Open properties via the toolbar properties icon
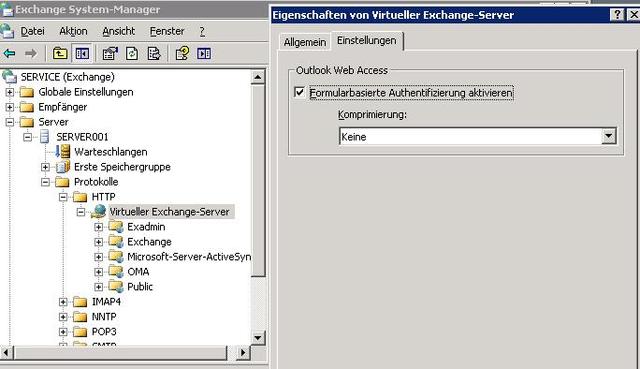Image resolution: width=640 pixels, height=369 pixels. [x=110, y=53]
